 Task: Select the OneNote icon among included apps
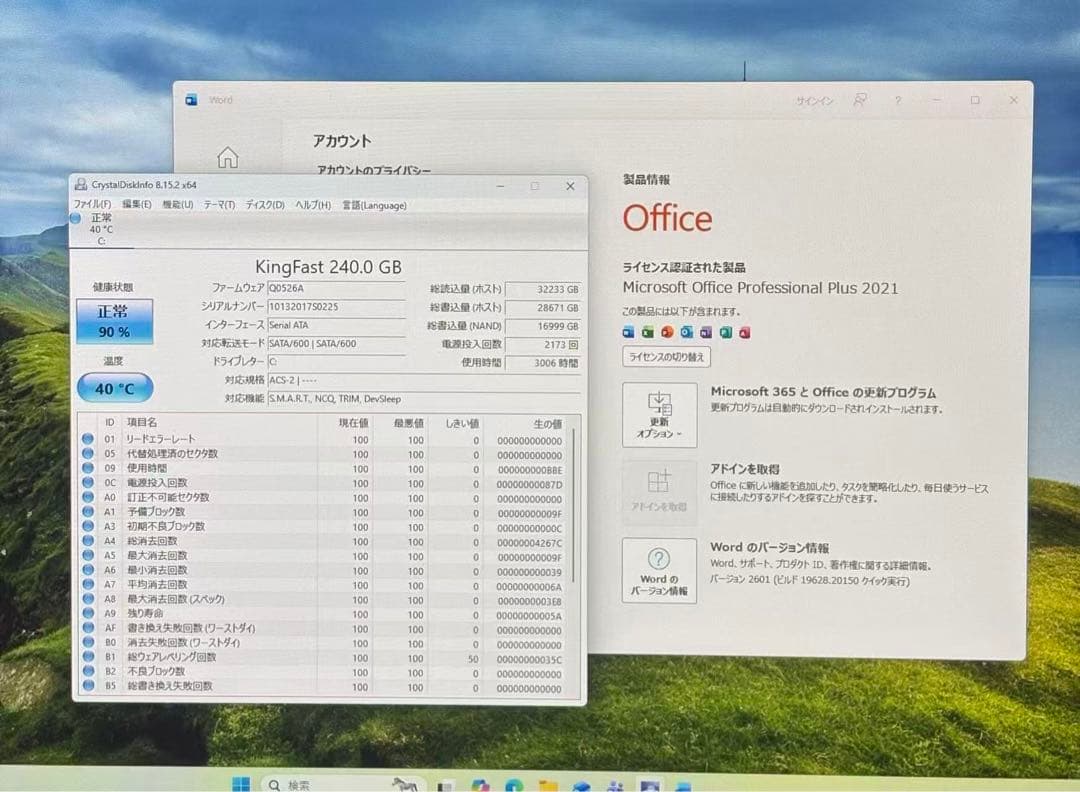(x=706, y=332)
